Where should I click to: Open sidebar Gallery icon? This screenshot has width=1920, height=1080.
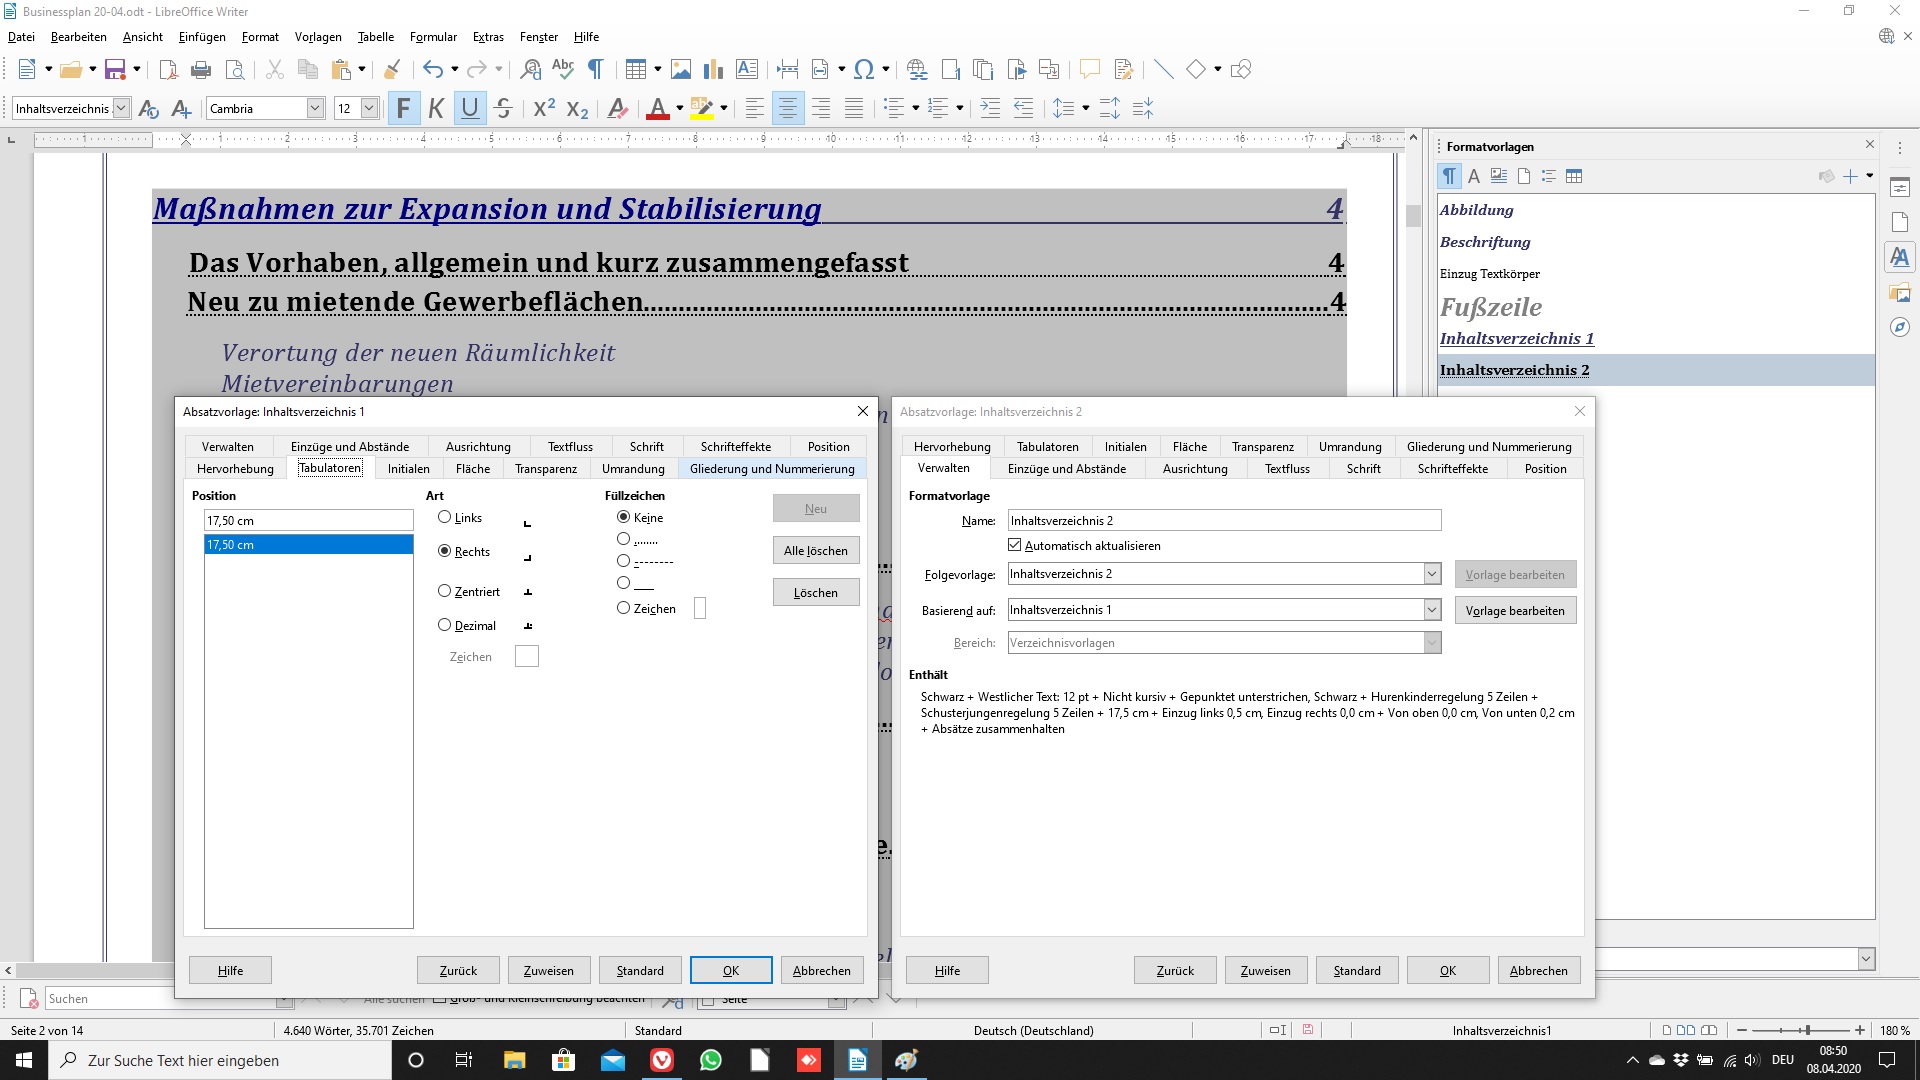[x=1899, y=293]
